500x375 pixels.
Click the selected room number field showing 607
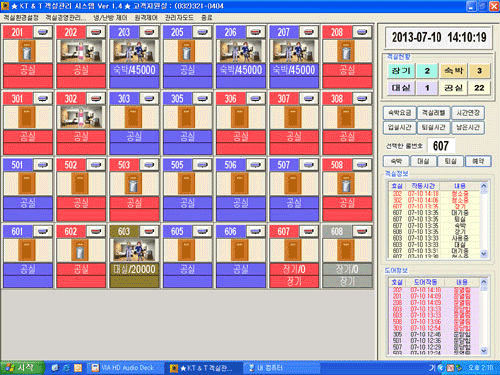[x=441, y=146]
